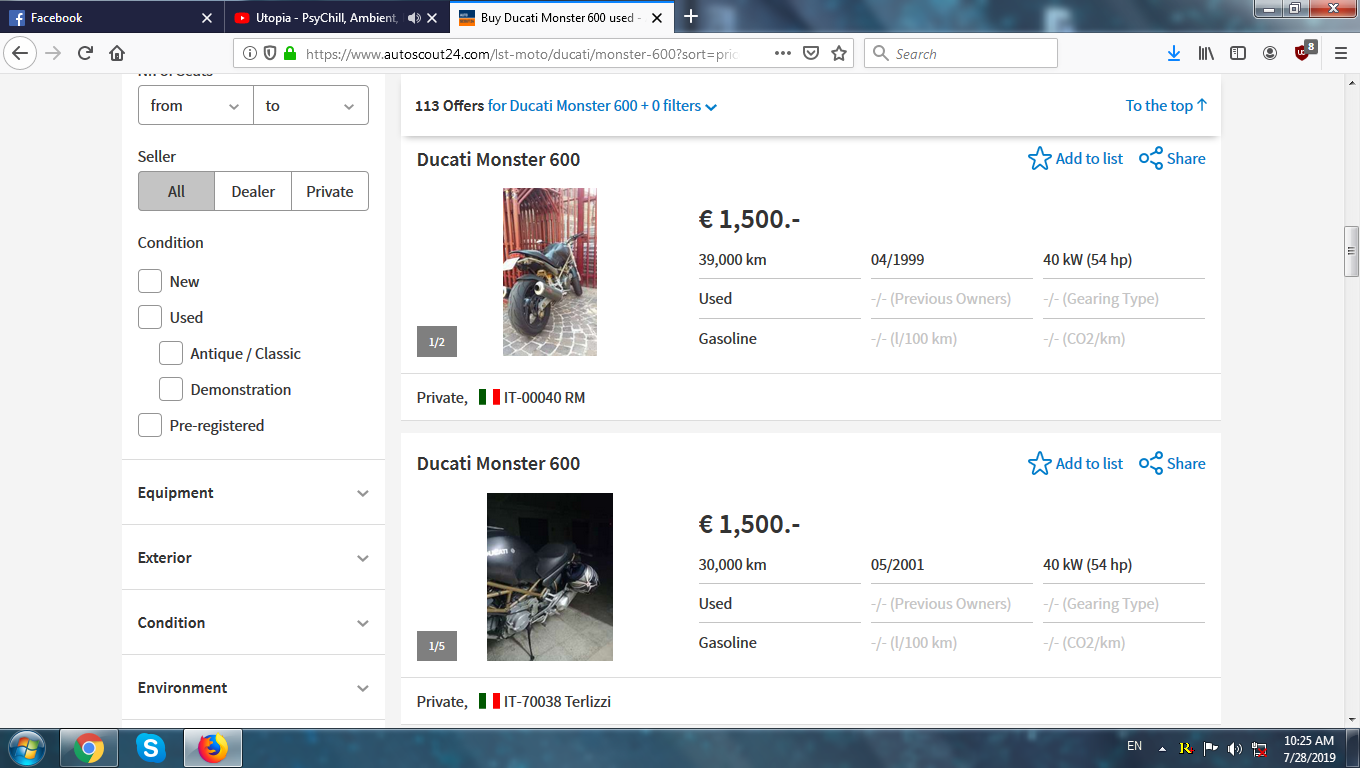The height and width of the screenshot is (768, 1360).
Task: Open the Firefox hamburger menu
Action: pyautogui.click(x=1340, y=54)
